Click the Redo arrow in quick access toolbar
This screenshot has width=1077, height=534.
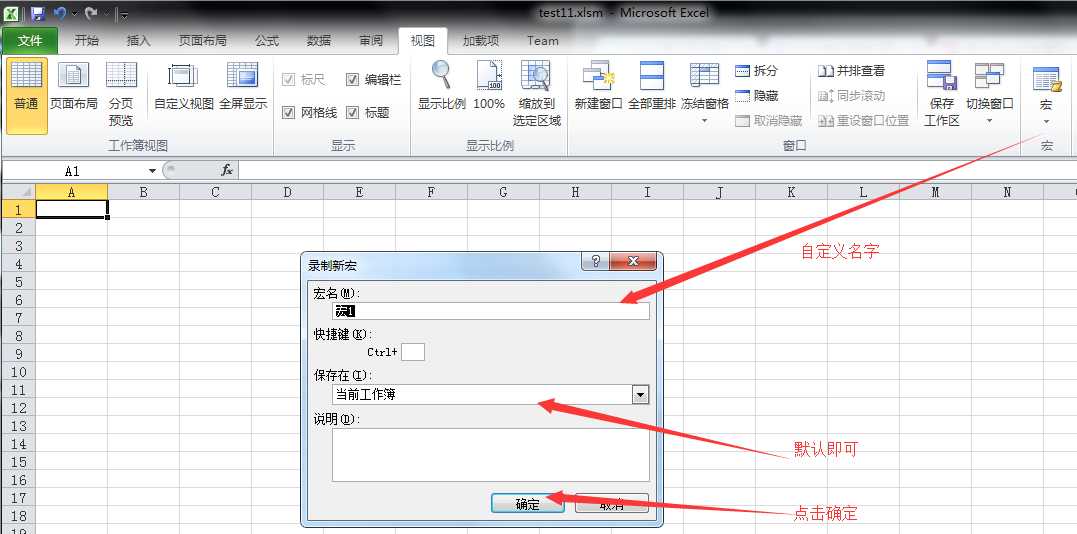(91, 13)
